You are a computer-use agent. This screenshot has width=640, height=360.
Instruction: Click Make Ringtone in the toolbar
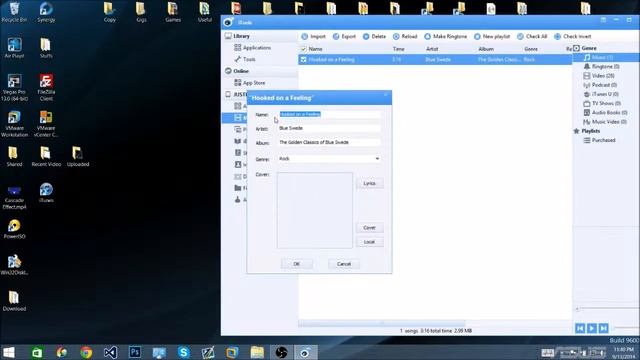tap(446, 36)
